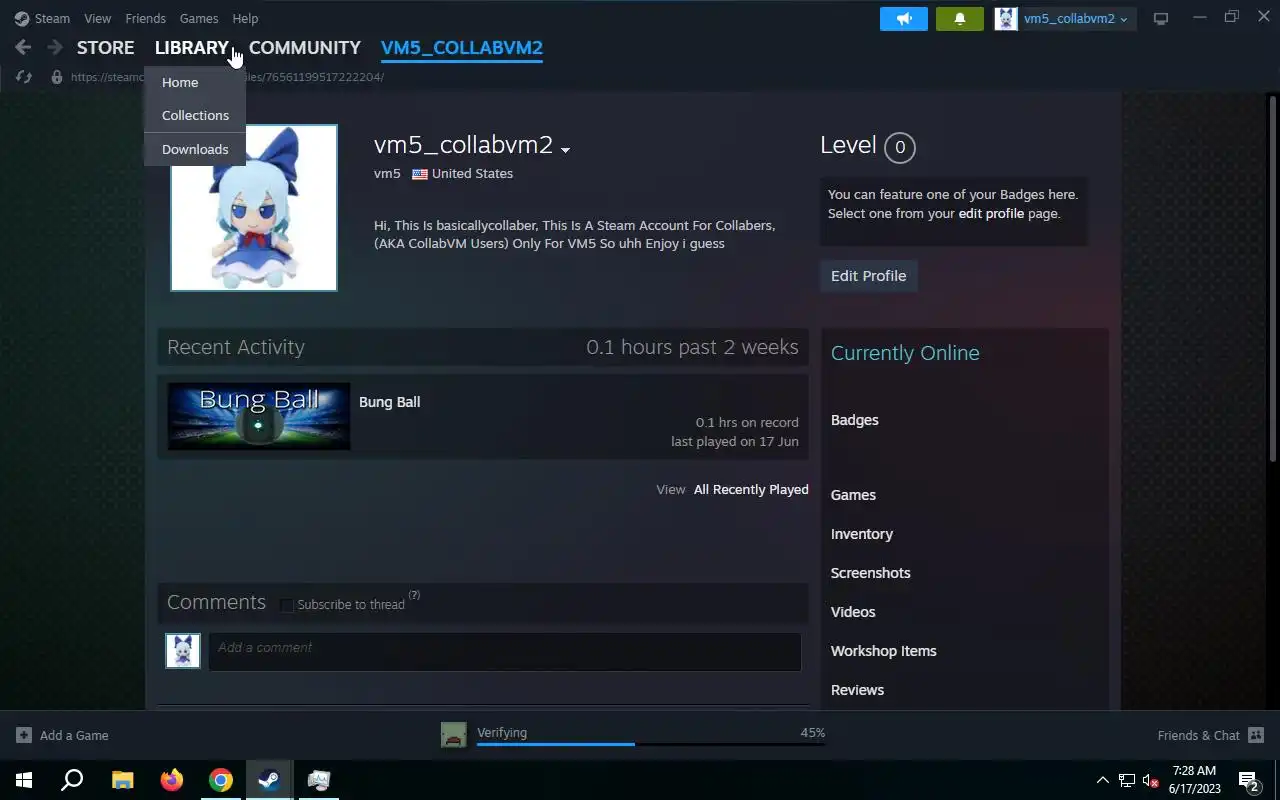The width and height of the screenshot is (1280, 800).
Task: Open the Workshop Items link
Action: 884,651
